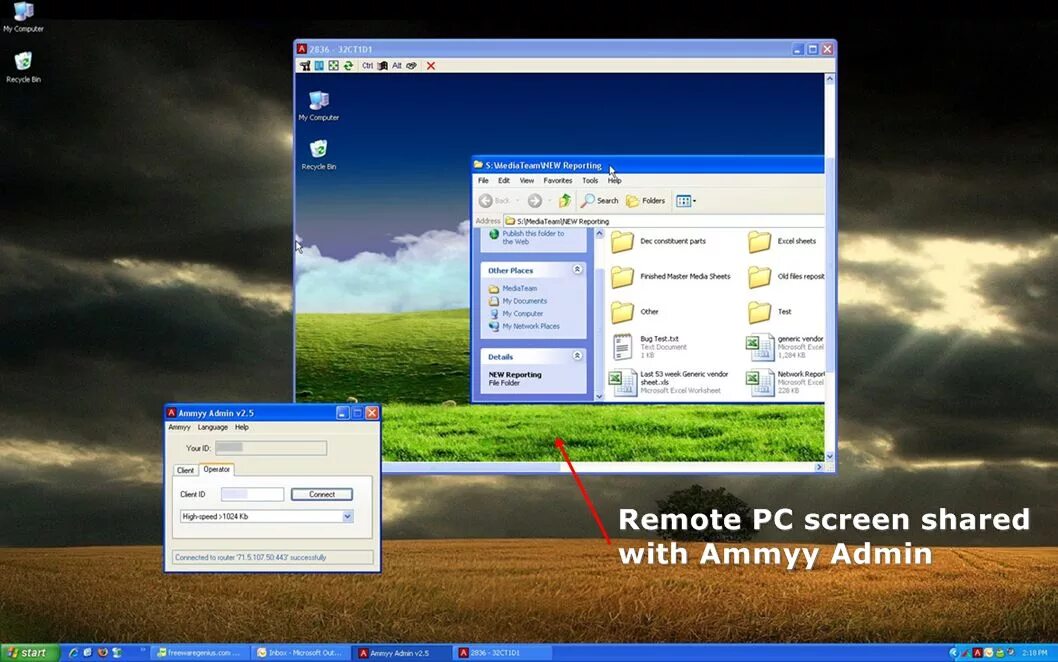This screenshot has width=1058, height=662.
Task: Collapse the Other Places panel
Action: (x=577, y=269)
